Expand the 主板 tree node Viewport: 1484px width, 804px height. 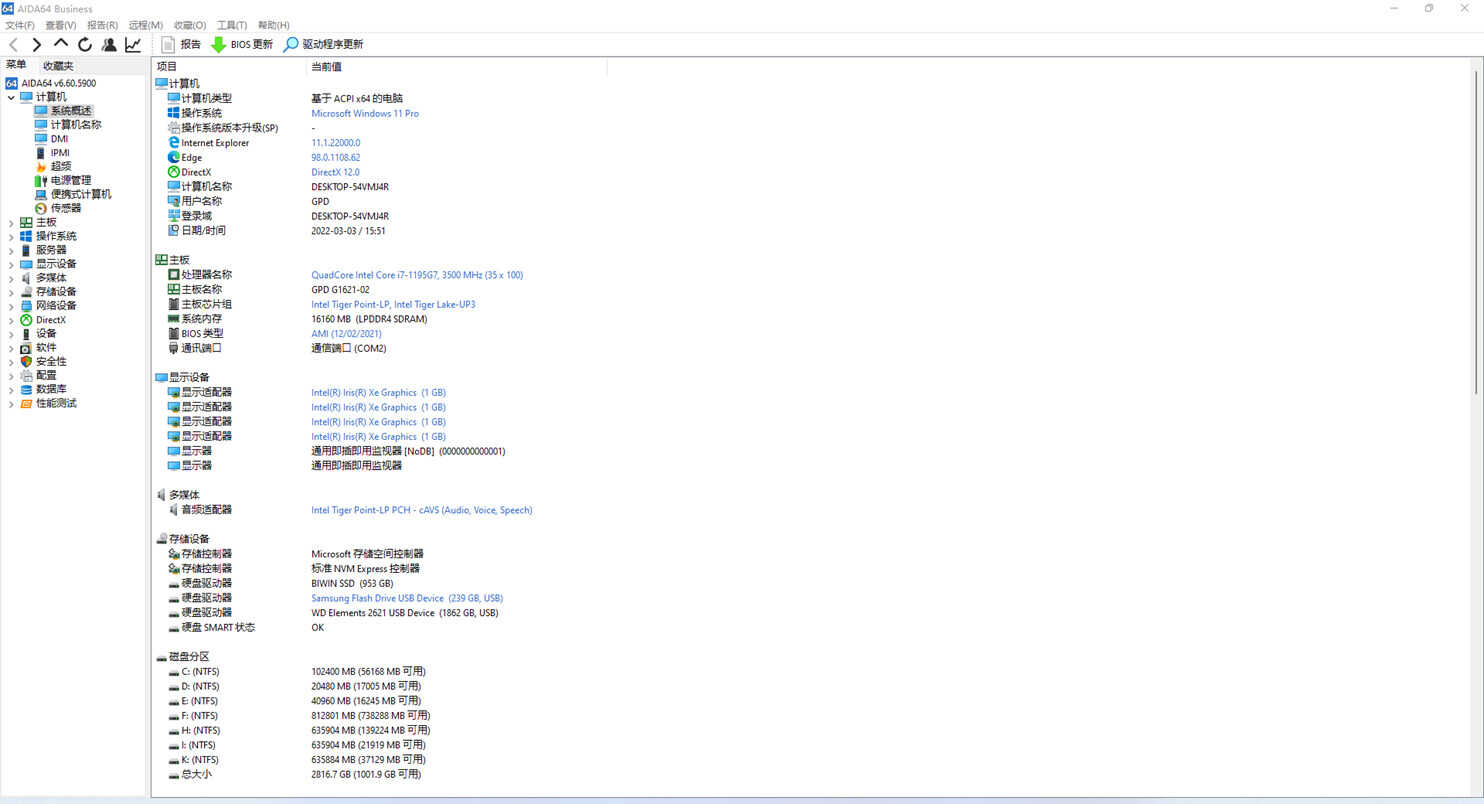11,222
